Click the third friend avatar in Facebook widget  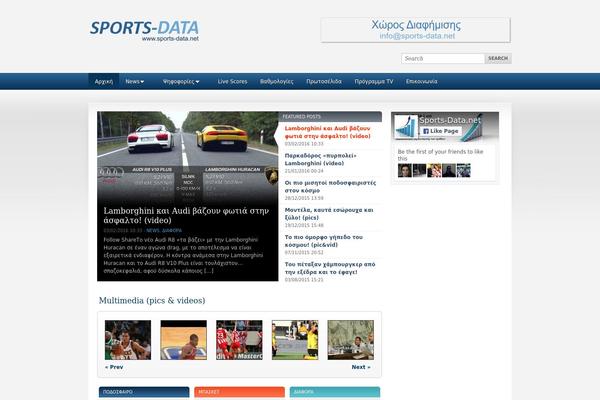pos(434,170)
